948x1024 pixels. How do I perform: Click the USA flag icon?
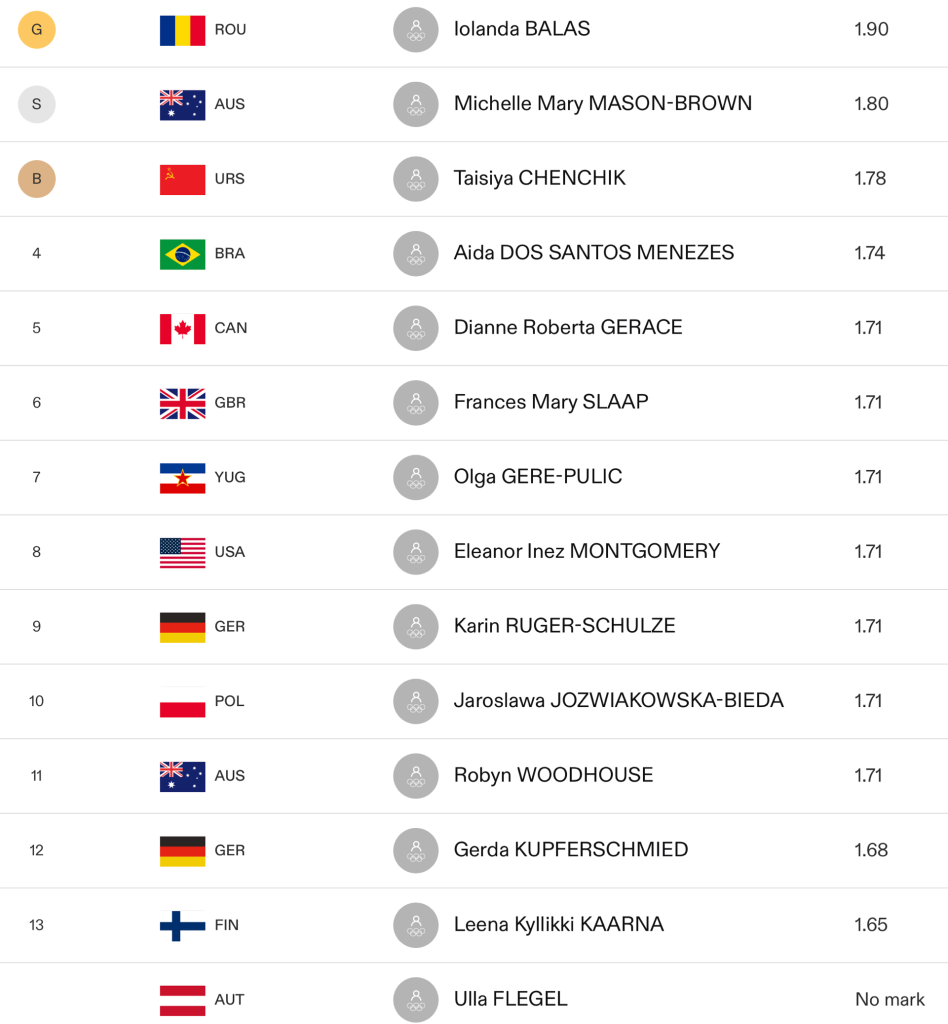click(183, 552)
